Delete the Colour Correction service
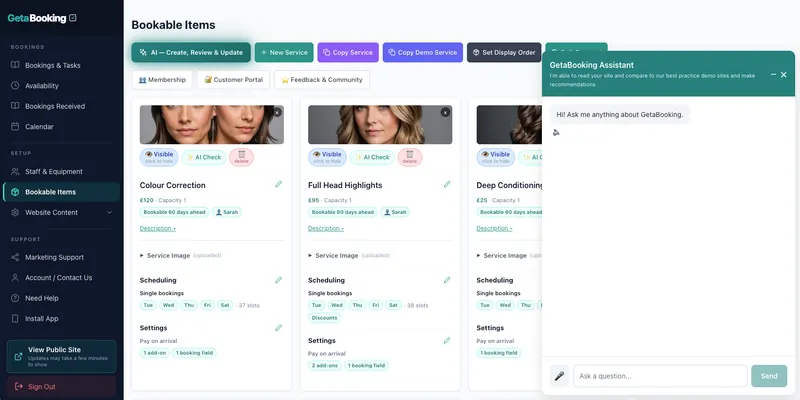 tap(241, 157)
